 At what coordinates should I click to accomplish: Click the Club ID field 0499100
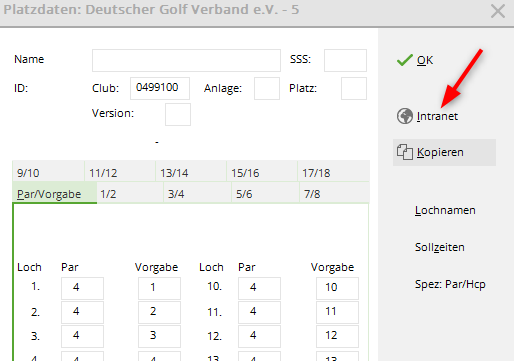coord(160,88)
